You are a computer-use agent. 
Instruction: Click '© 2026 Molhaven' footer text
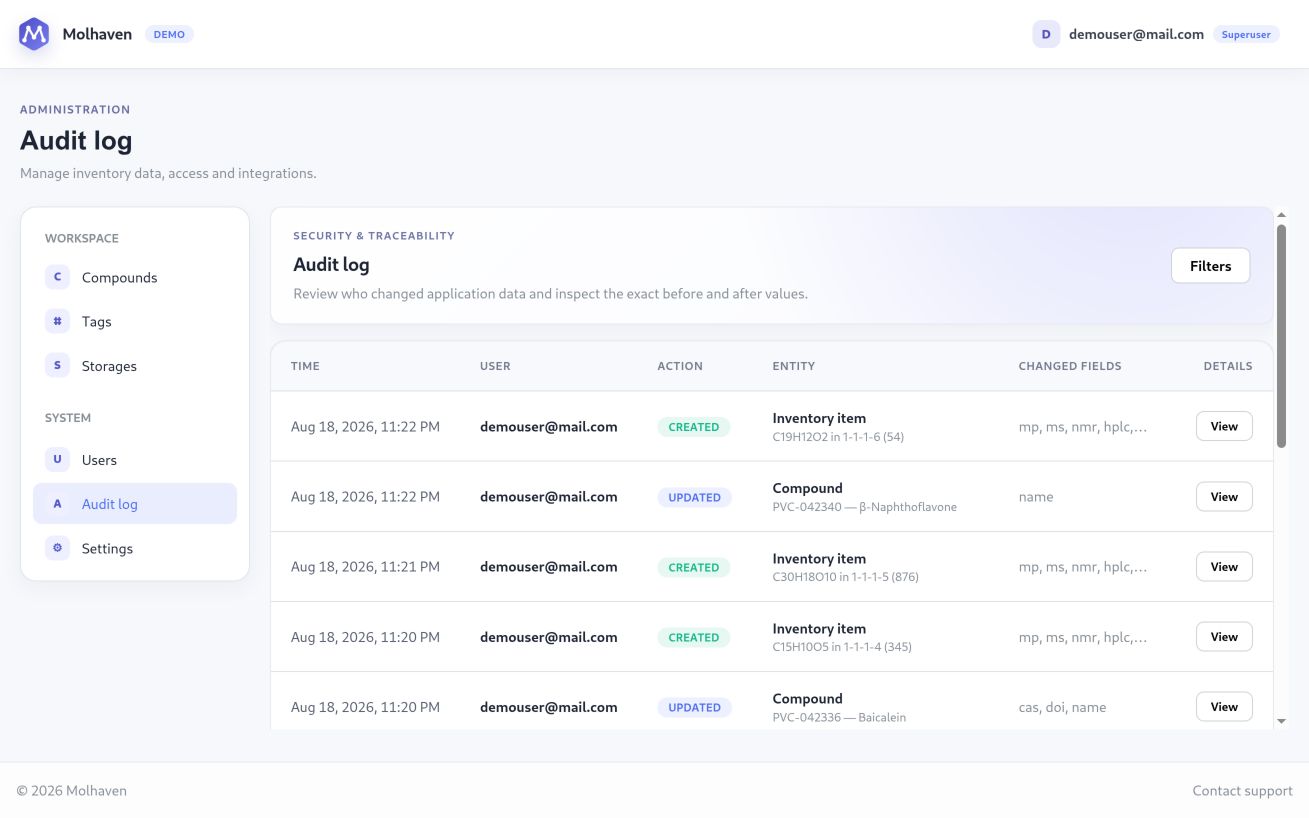pos(72,791)
